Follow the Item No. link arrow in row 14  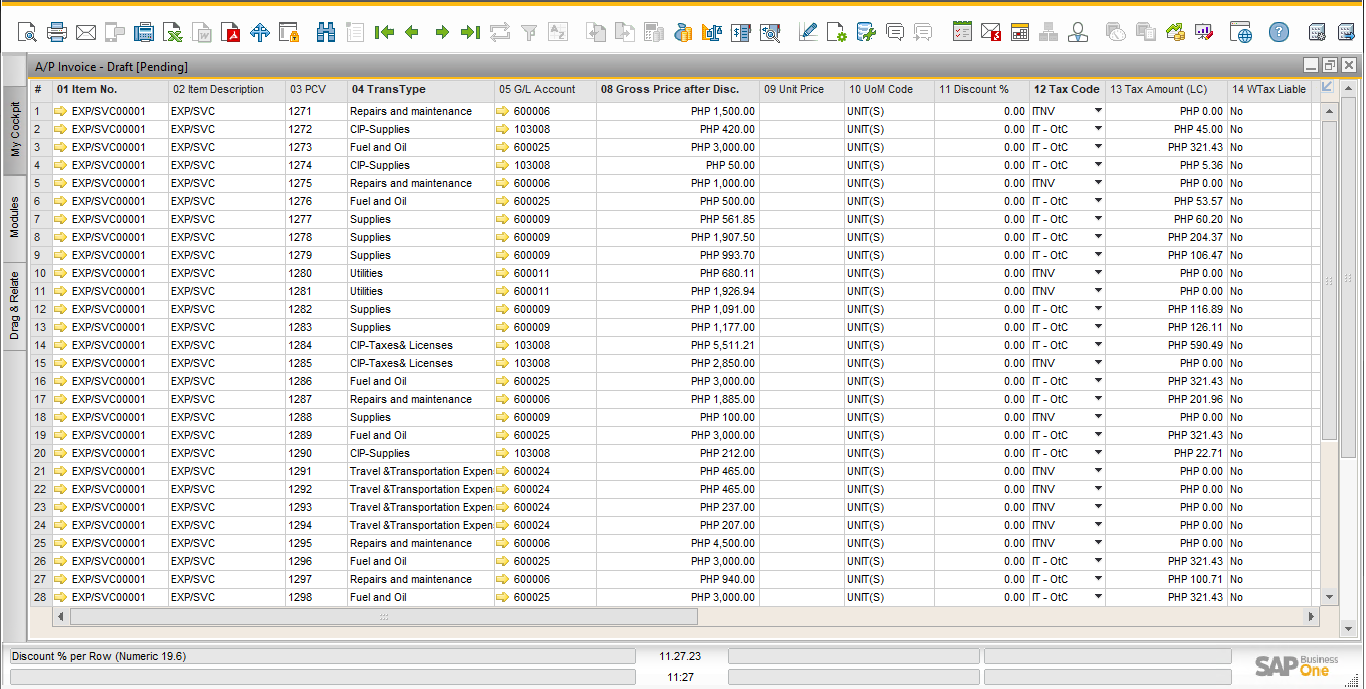coord(60,345)
